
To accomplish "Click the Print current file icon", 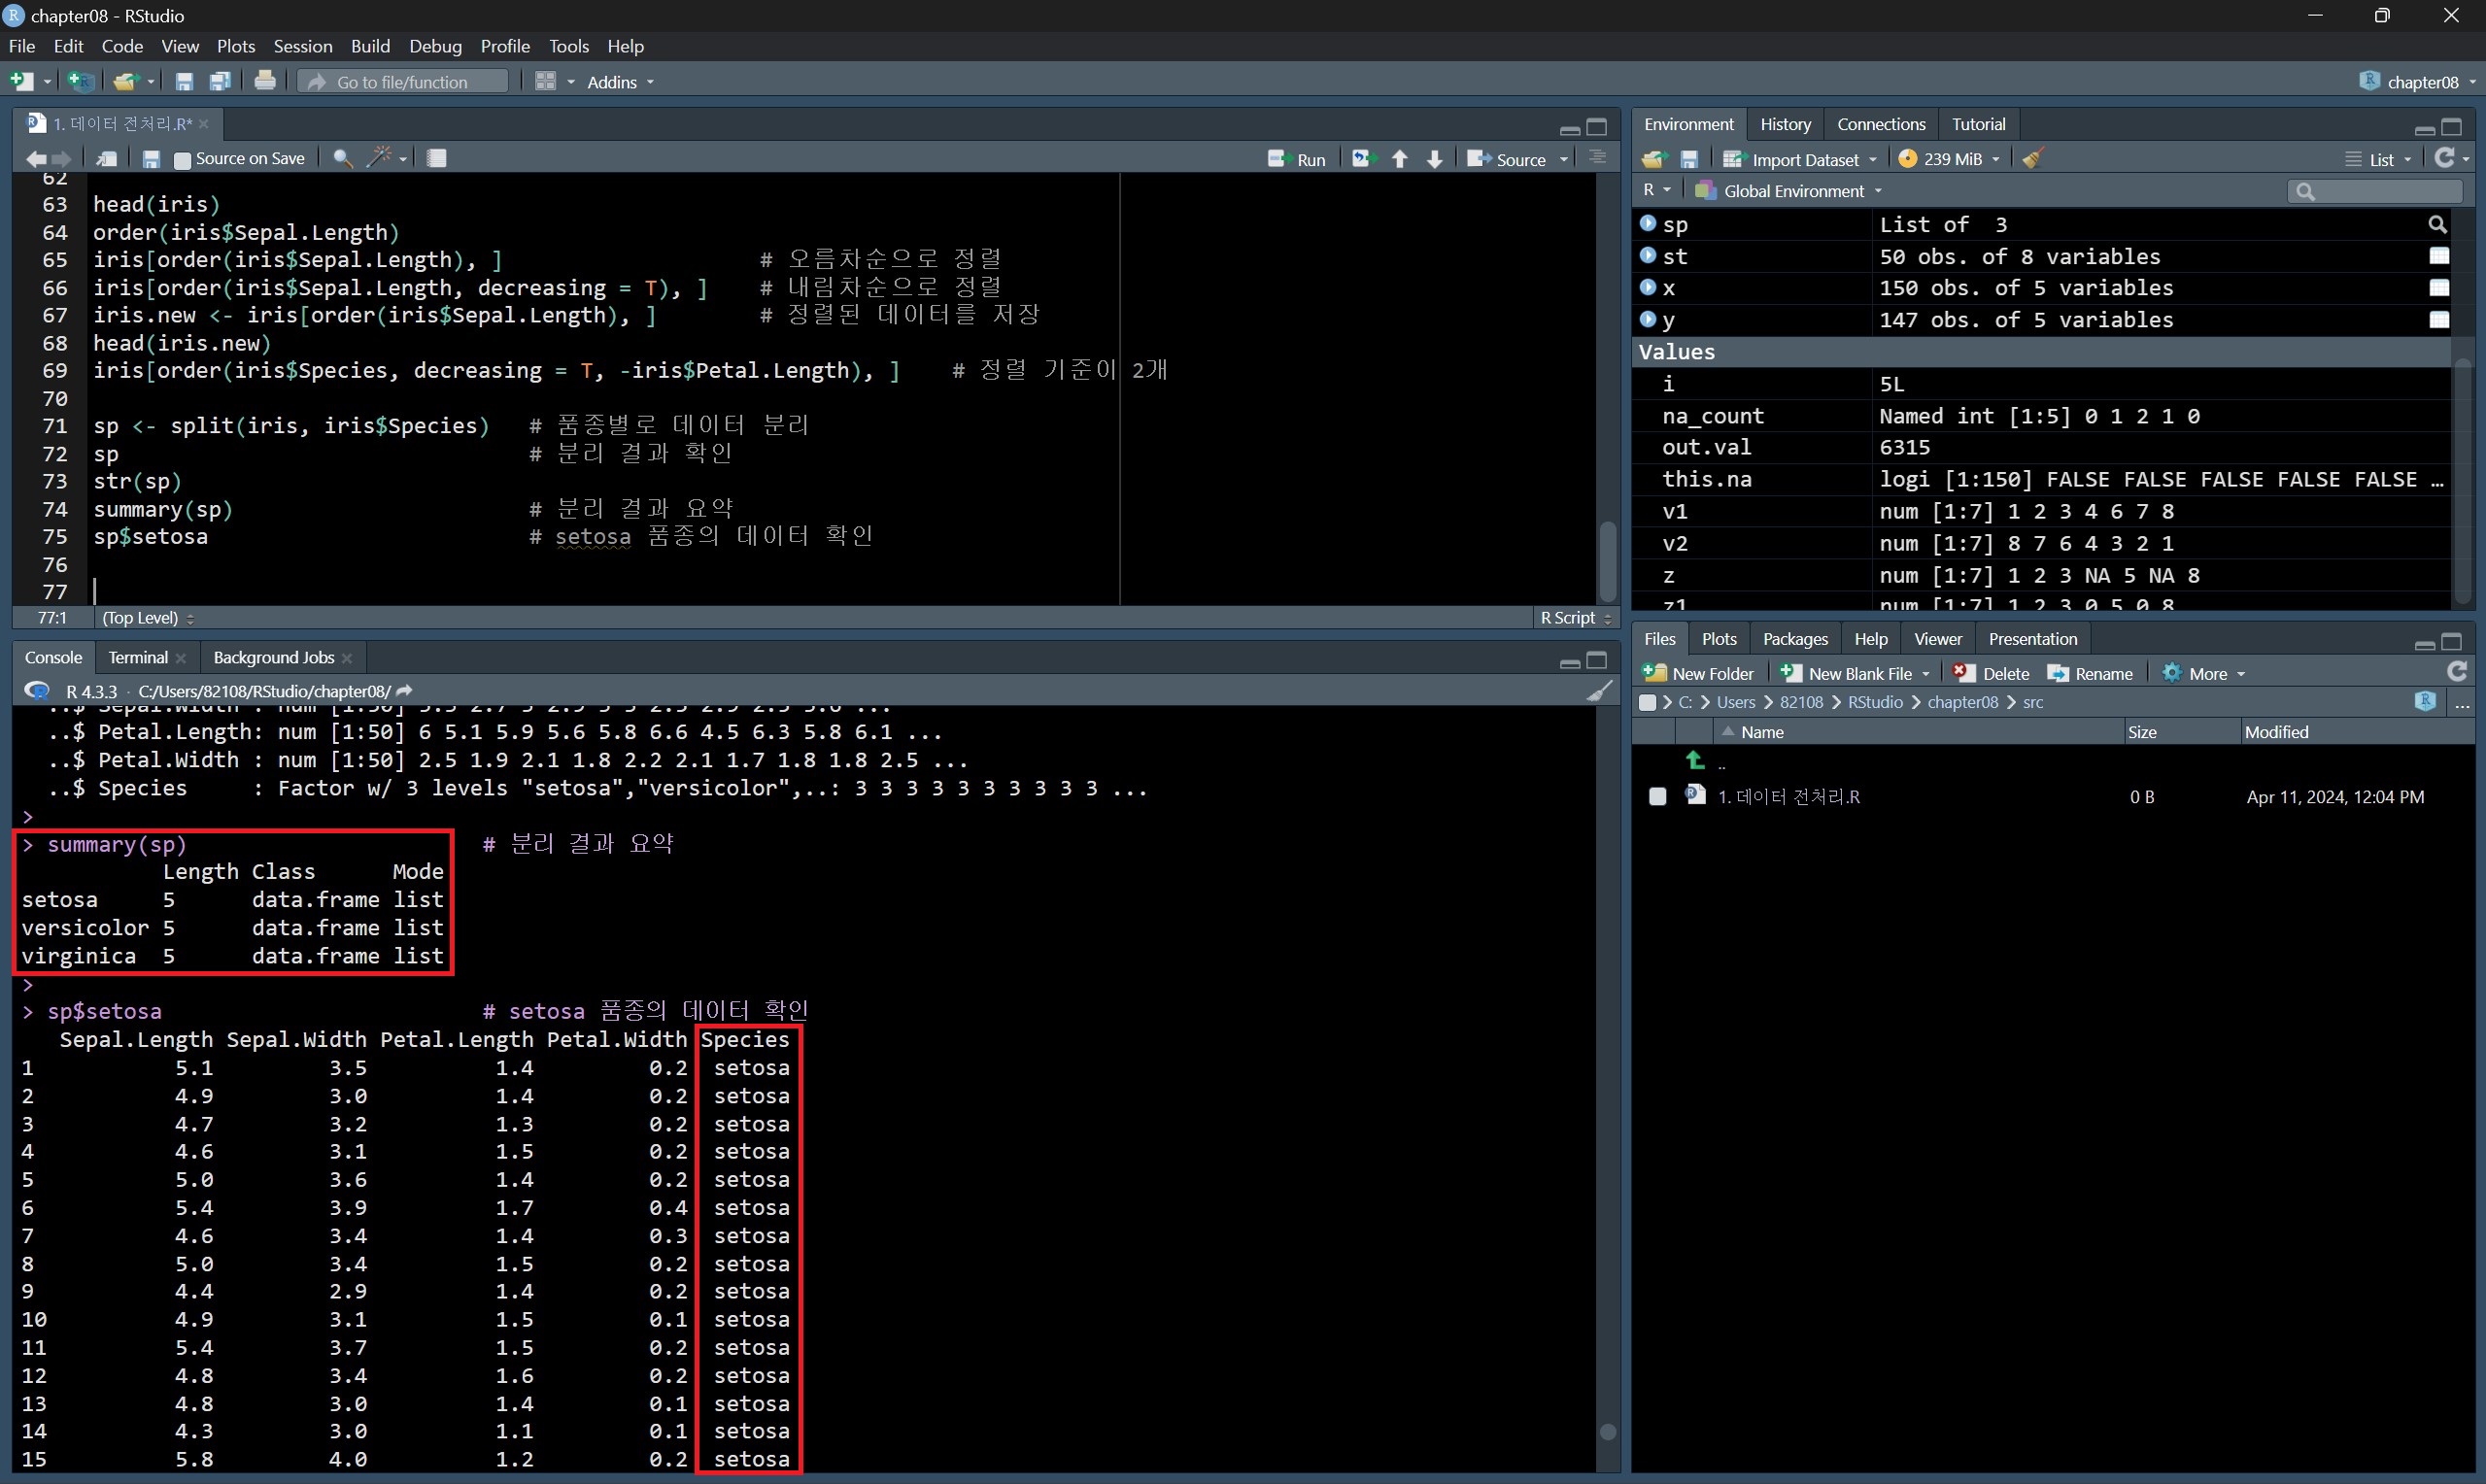I will pyautogui.click(x=265, y=81).
